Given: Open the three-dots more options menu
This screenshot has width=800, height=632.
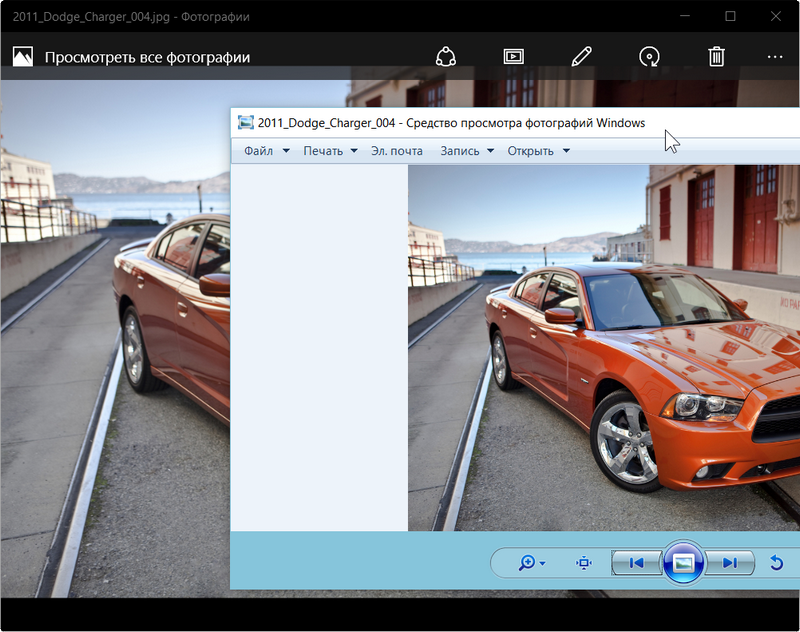Looking at the screenshot, I should (774, 57).
